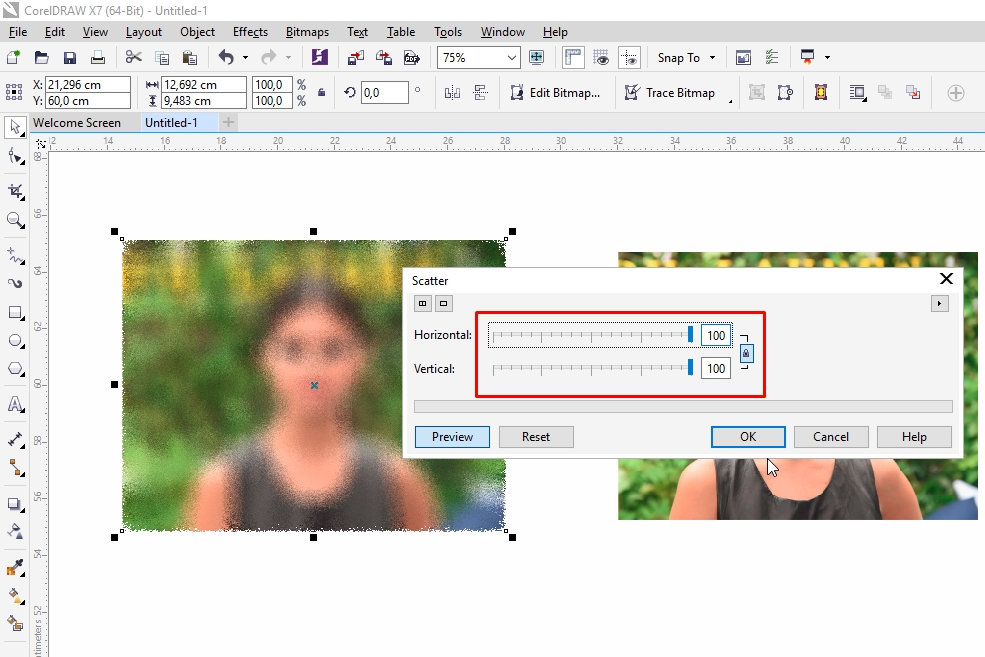
Task: Toggle the lock linking Horizontal and Vertical values
Action: (746, 352)
